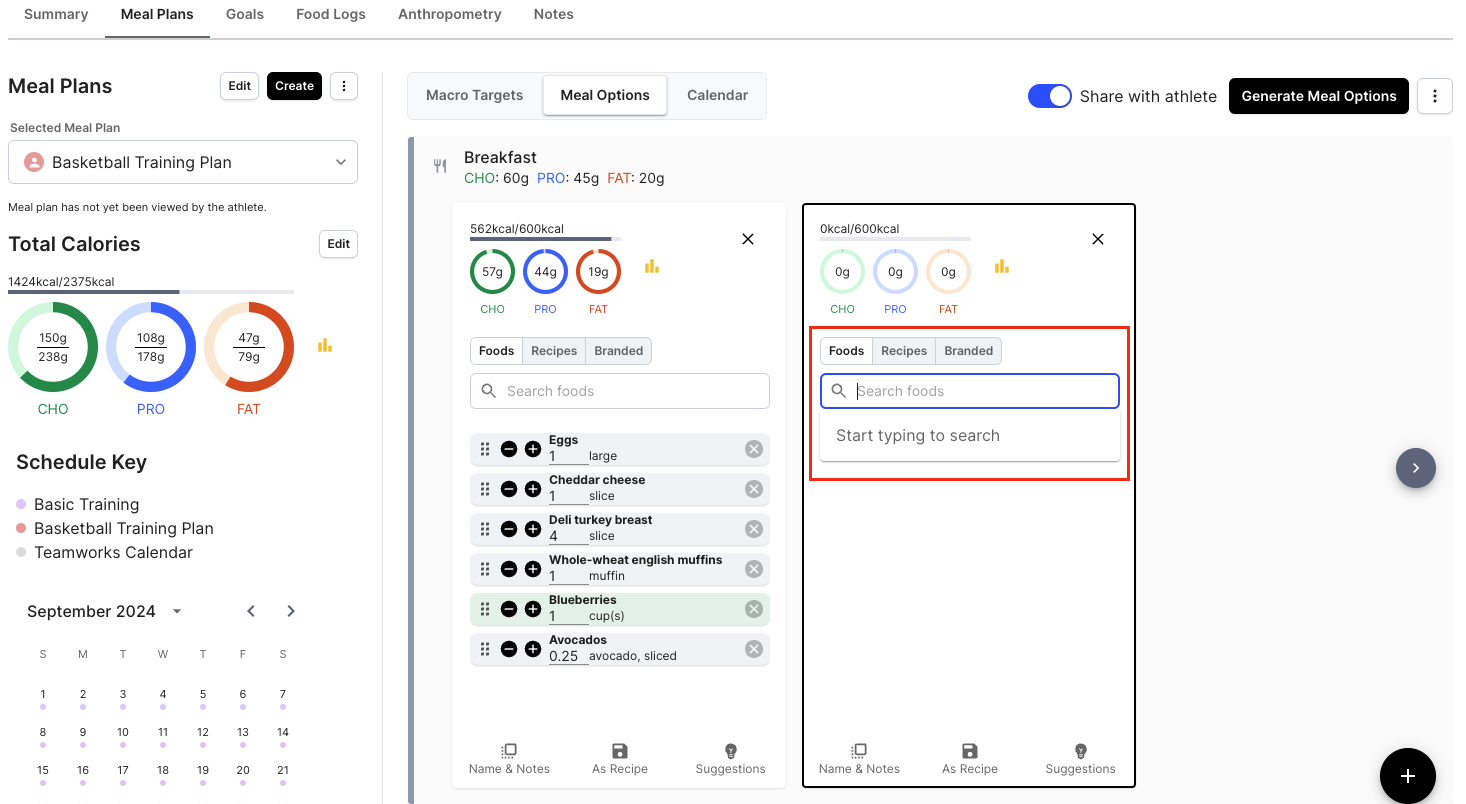Click drag handle for Blueberries row
The height and width of the screenshot is (804, 1466).
pos(485,609)
